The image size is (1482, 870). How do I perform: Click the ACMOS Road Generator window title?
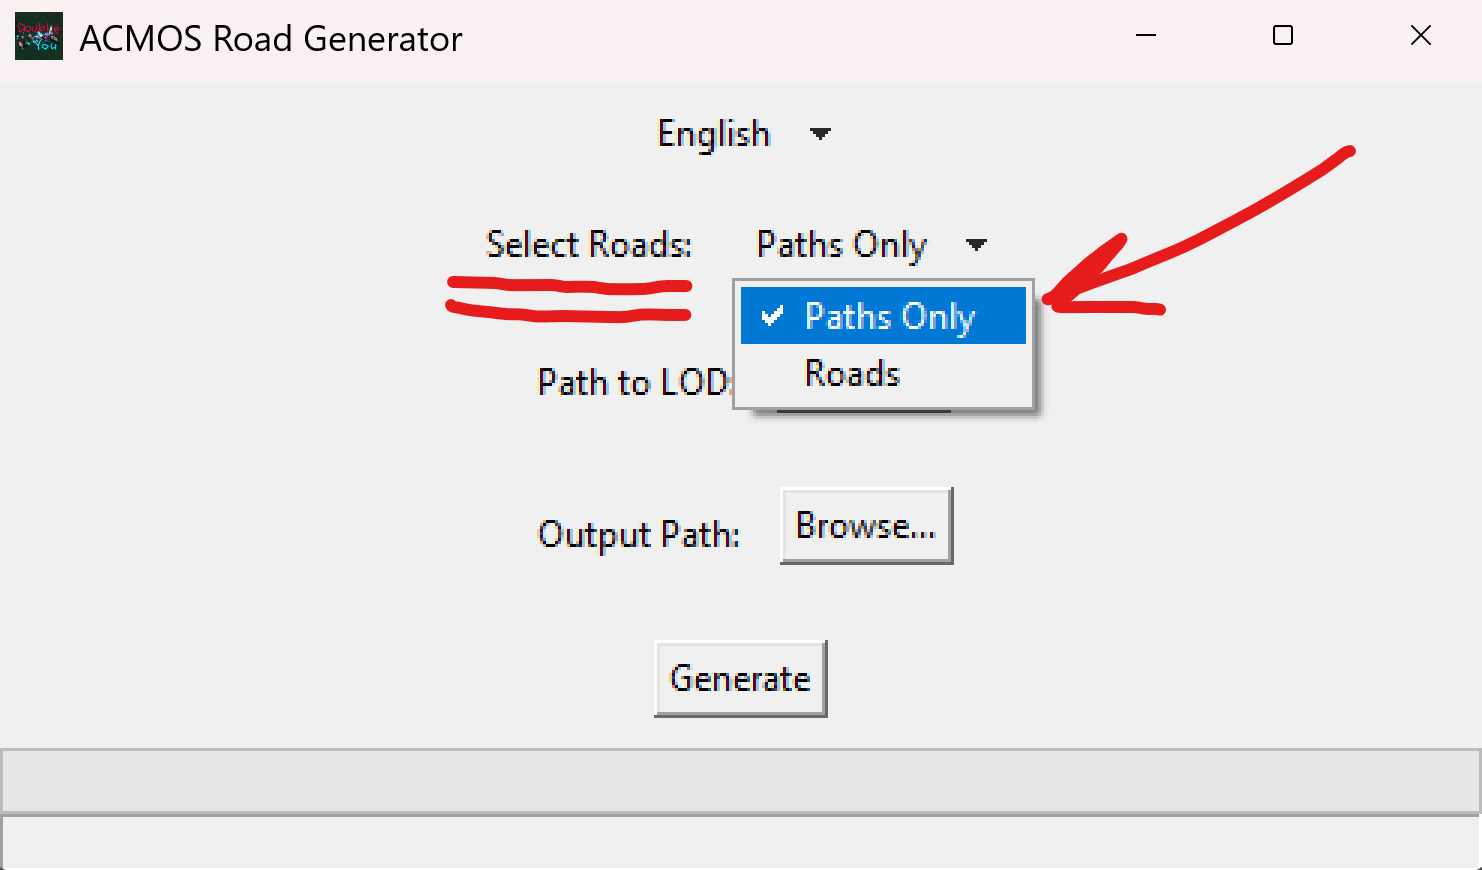(271, 39)
